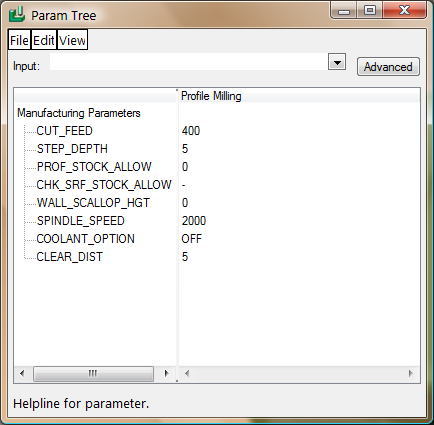Screen dimensions: 434x425
Task: Click the STEP_DEPTH value 5
Action: click(x=185, y=149)
